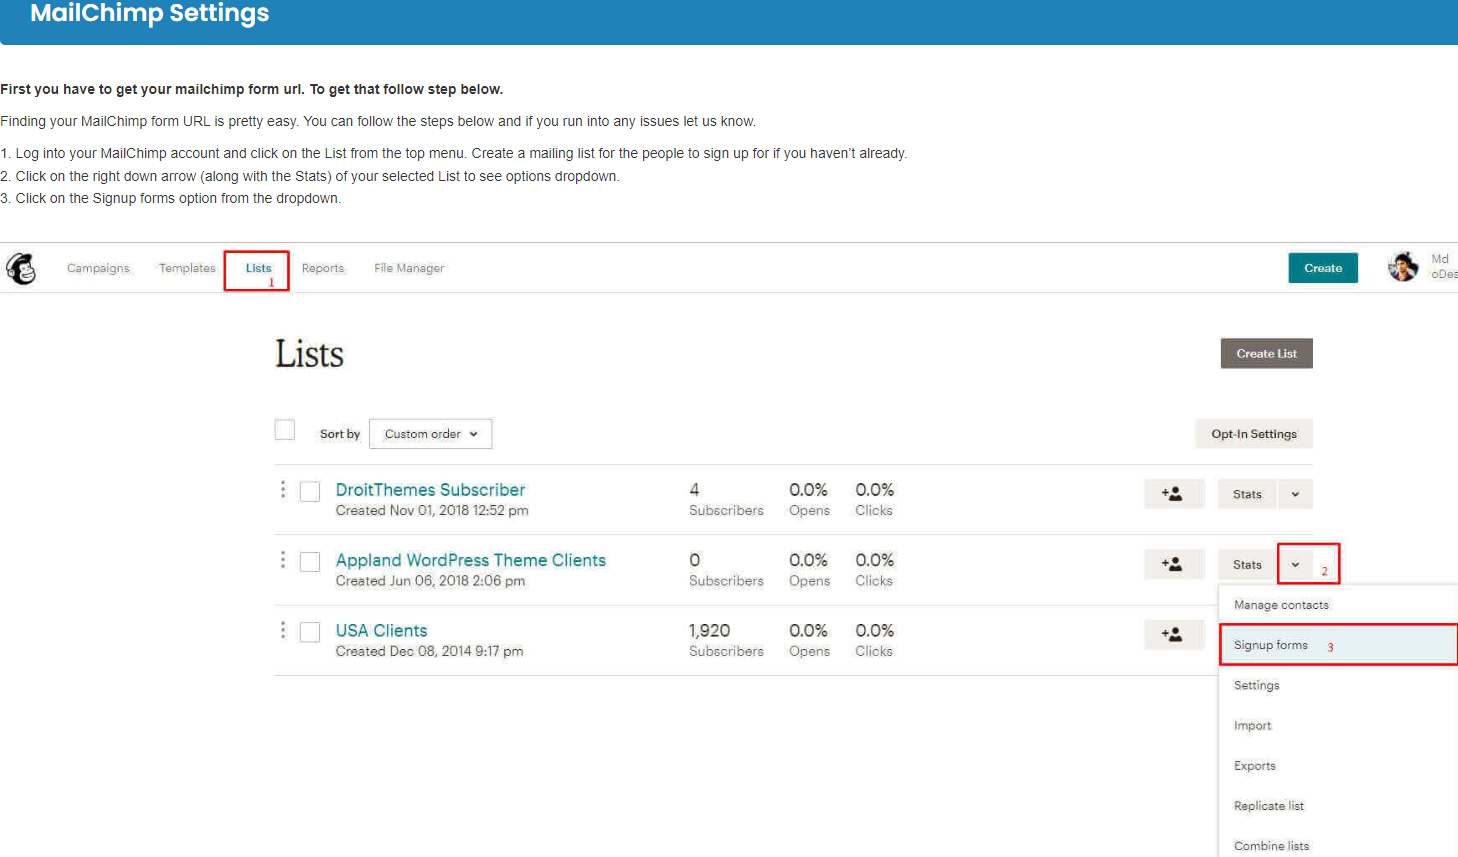Grab drag handle for DroitThemes Subscriber row

pyautogui.click(x=283, y=489)
